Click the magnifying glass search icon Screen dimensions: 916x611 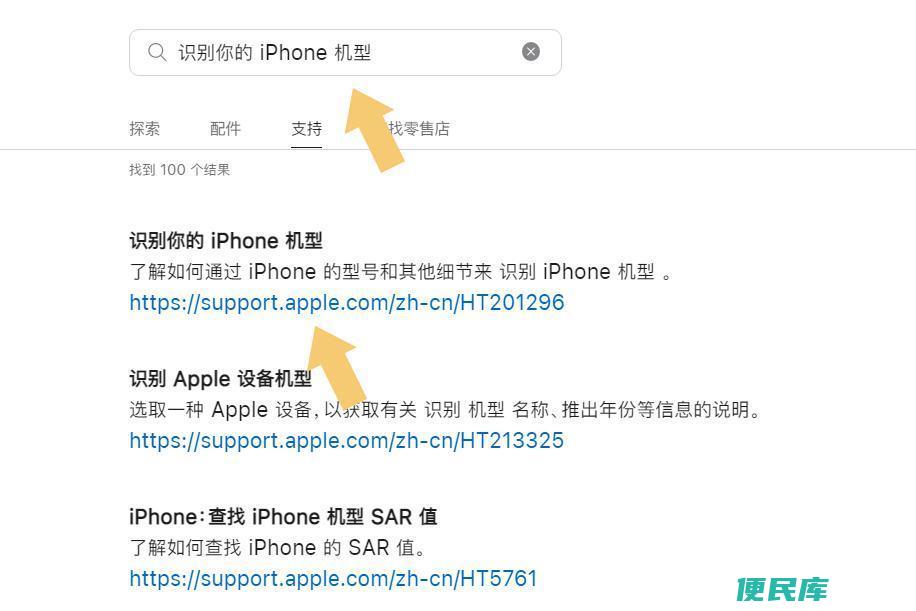point(157,52)
